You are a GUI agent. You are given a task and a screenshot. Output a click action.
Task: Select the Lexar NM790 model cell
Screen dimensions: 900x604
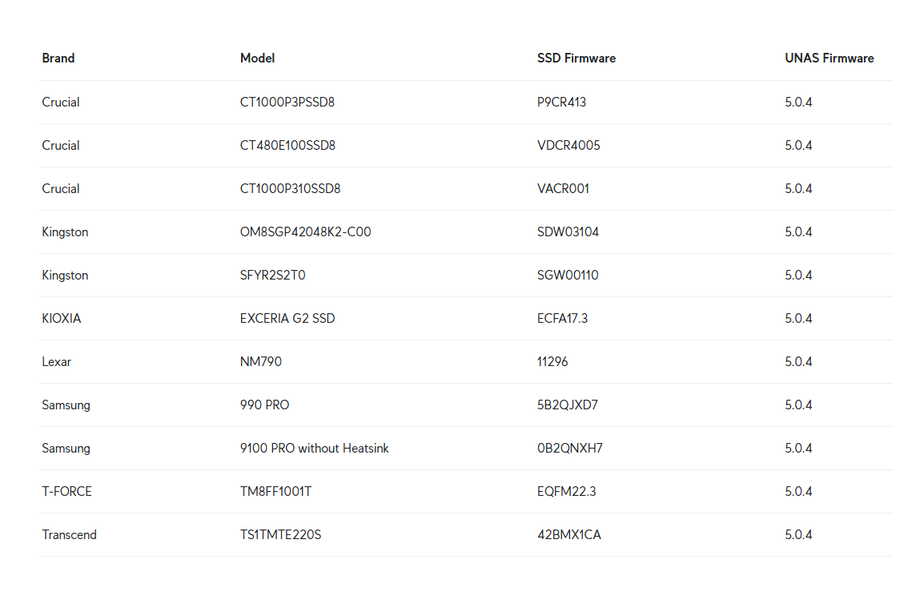tap(261, 362)
